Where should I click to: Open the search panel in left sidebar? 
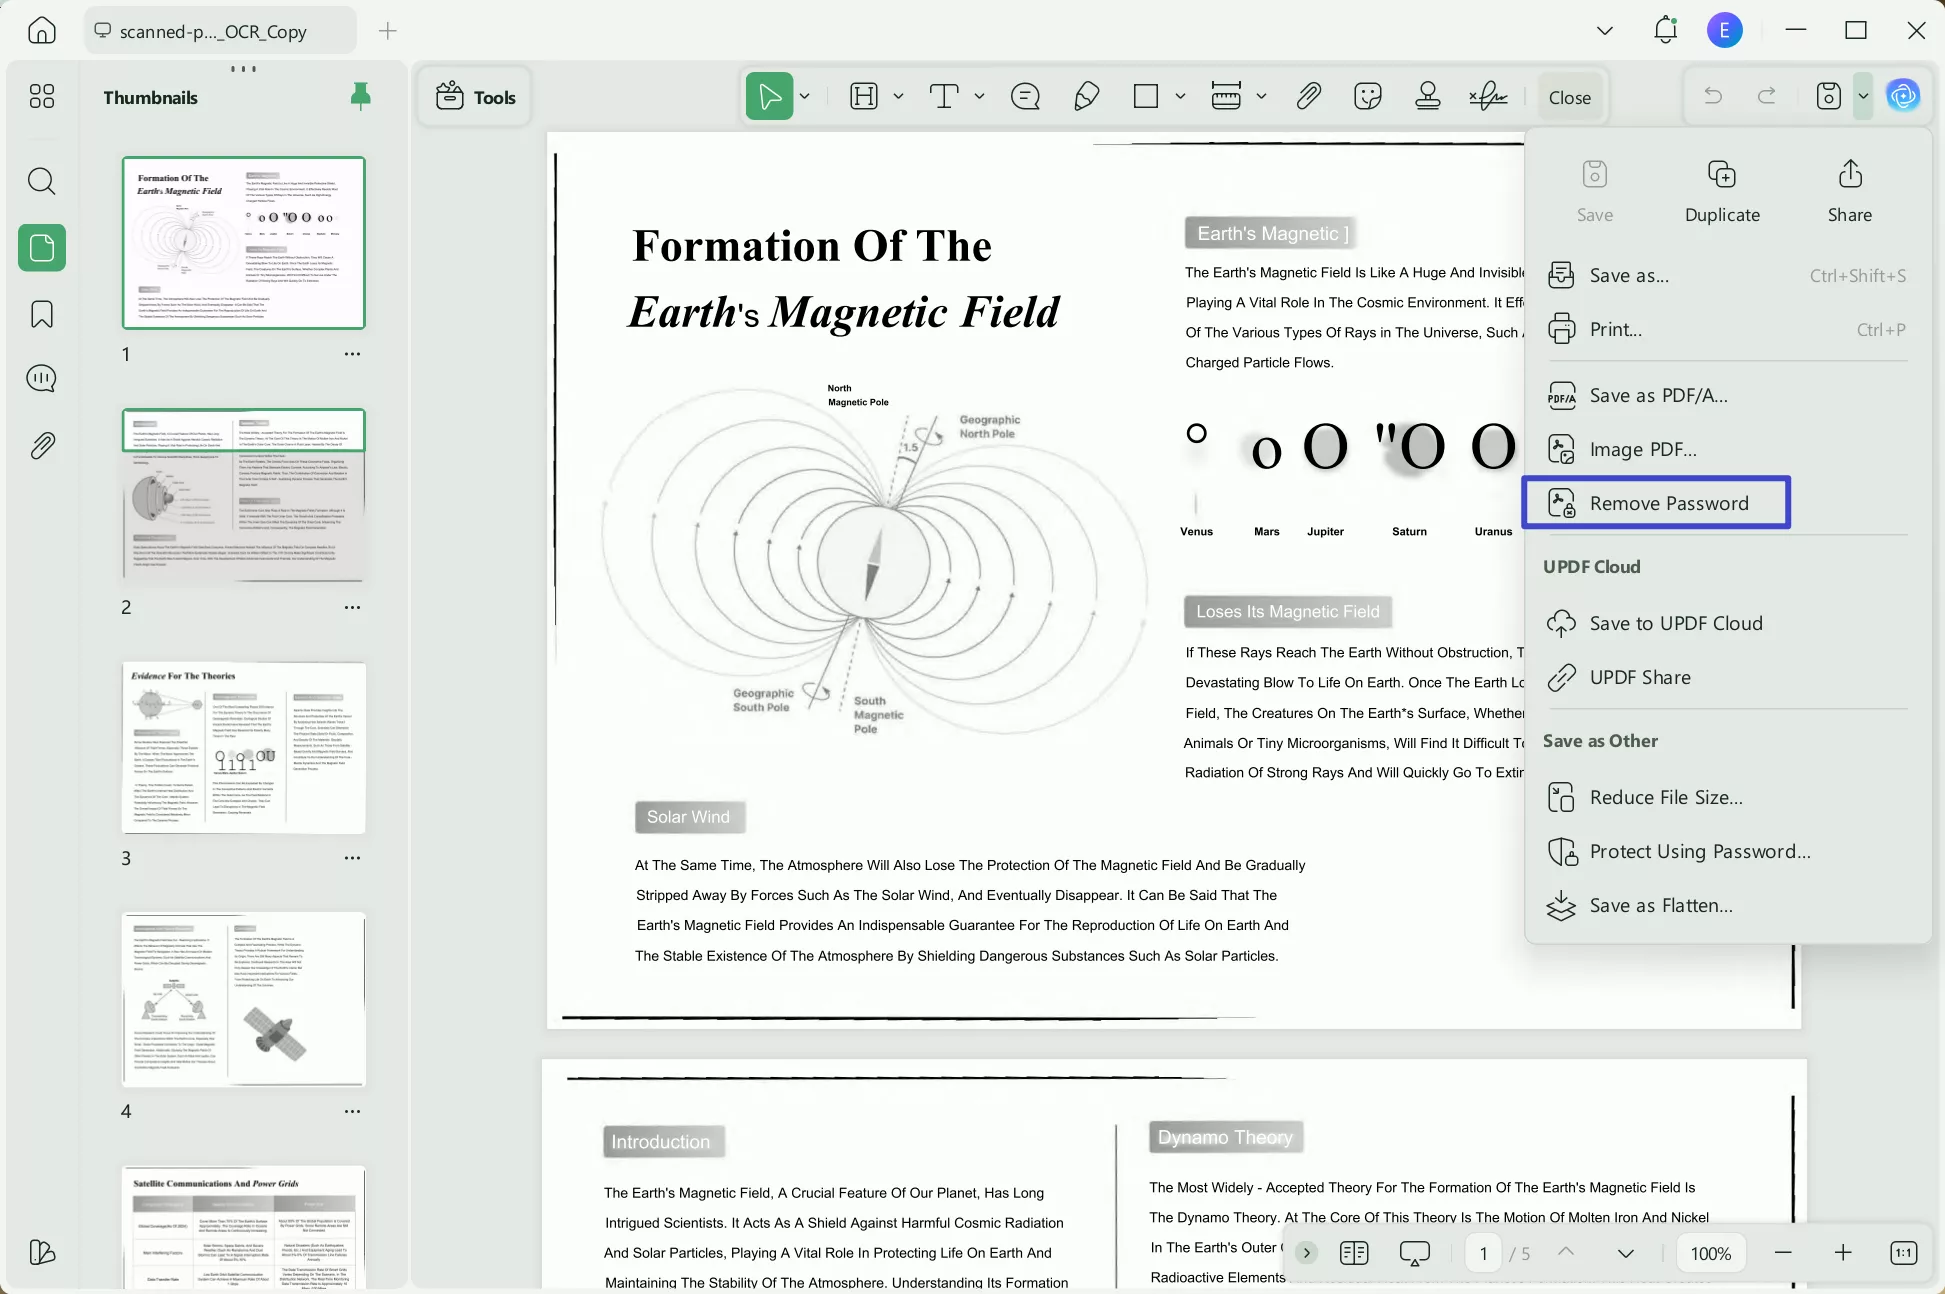[41, 181]
